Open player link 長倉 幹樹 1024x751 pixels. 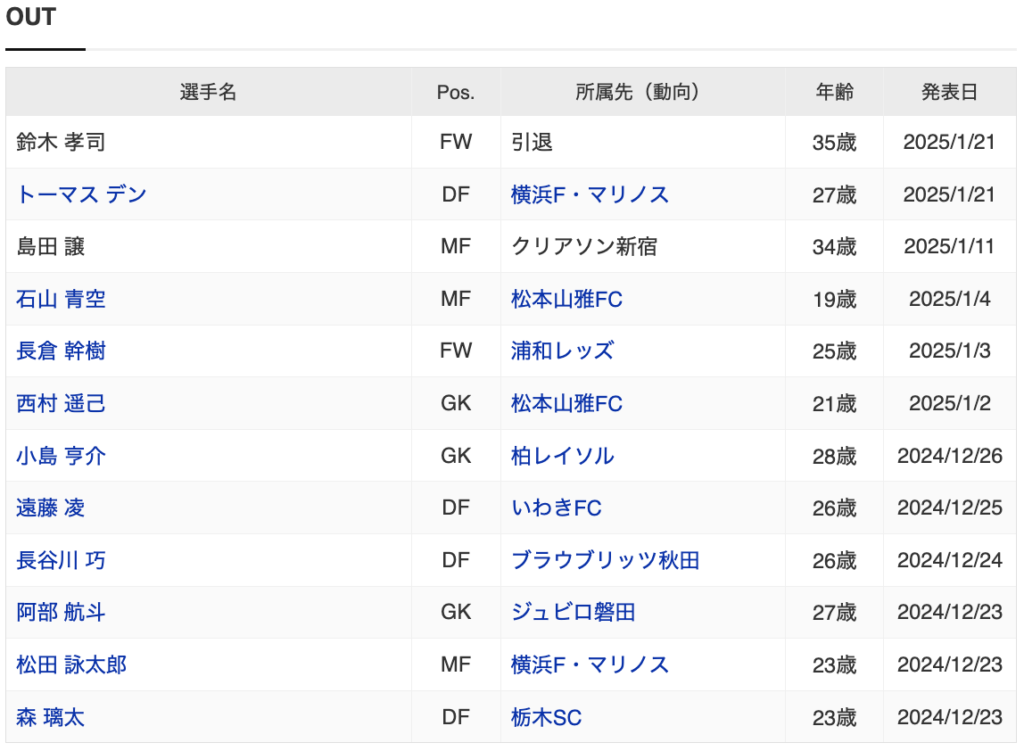click(x=61, y=351)
